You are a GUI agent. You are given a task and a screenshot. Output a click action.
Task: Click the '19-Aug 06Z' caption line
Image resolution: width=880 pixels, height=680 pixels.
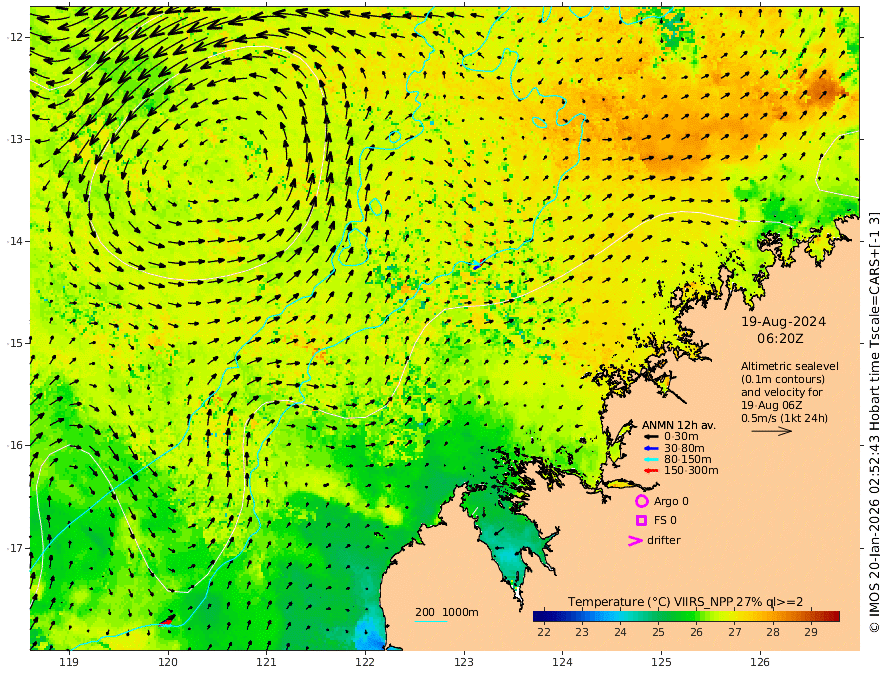770,405
